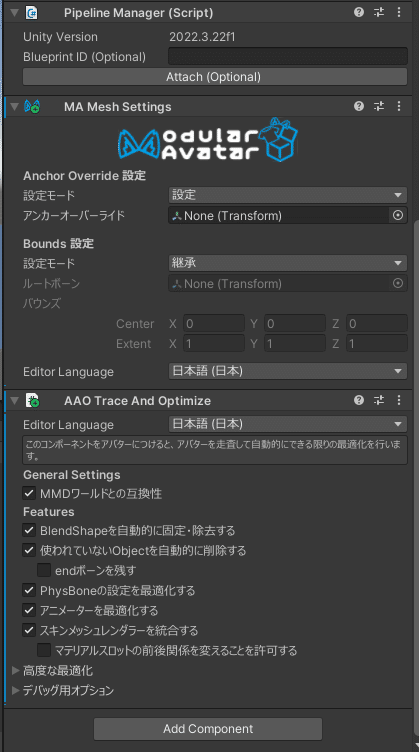419x752 pixels.
Task: Click the Center Y value field
Action: (295, 324)
